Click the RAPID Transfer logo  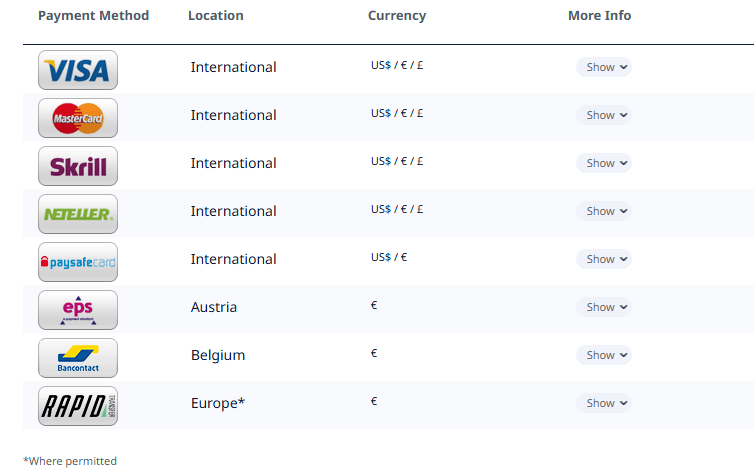78,406
